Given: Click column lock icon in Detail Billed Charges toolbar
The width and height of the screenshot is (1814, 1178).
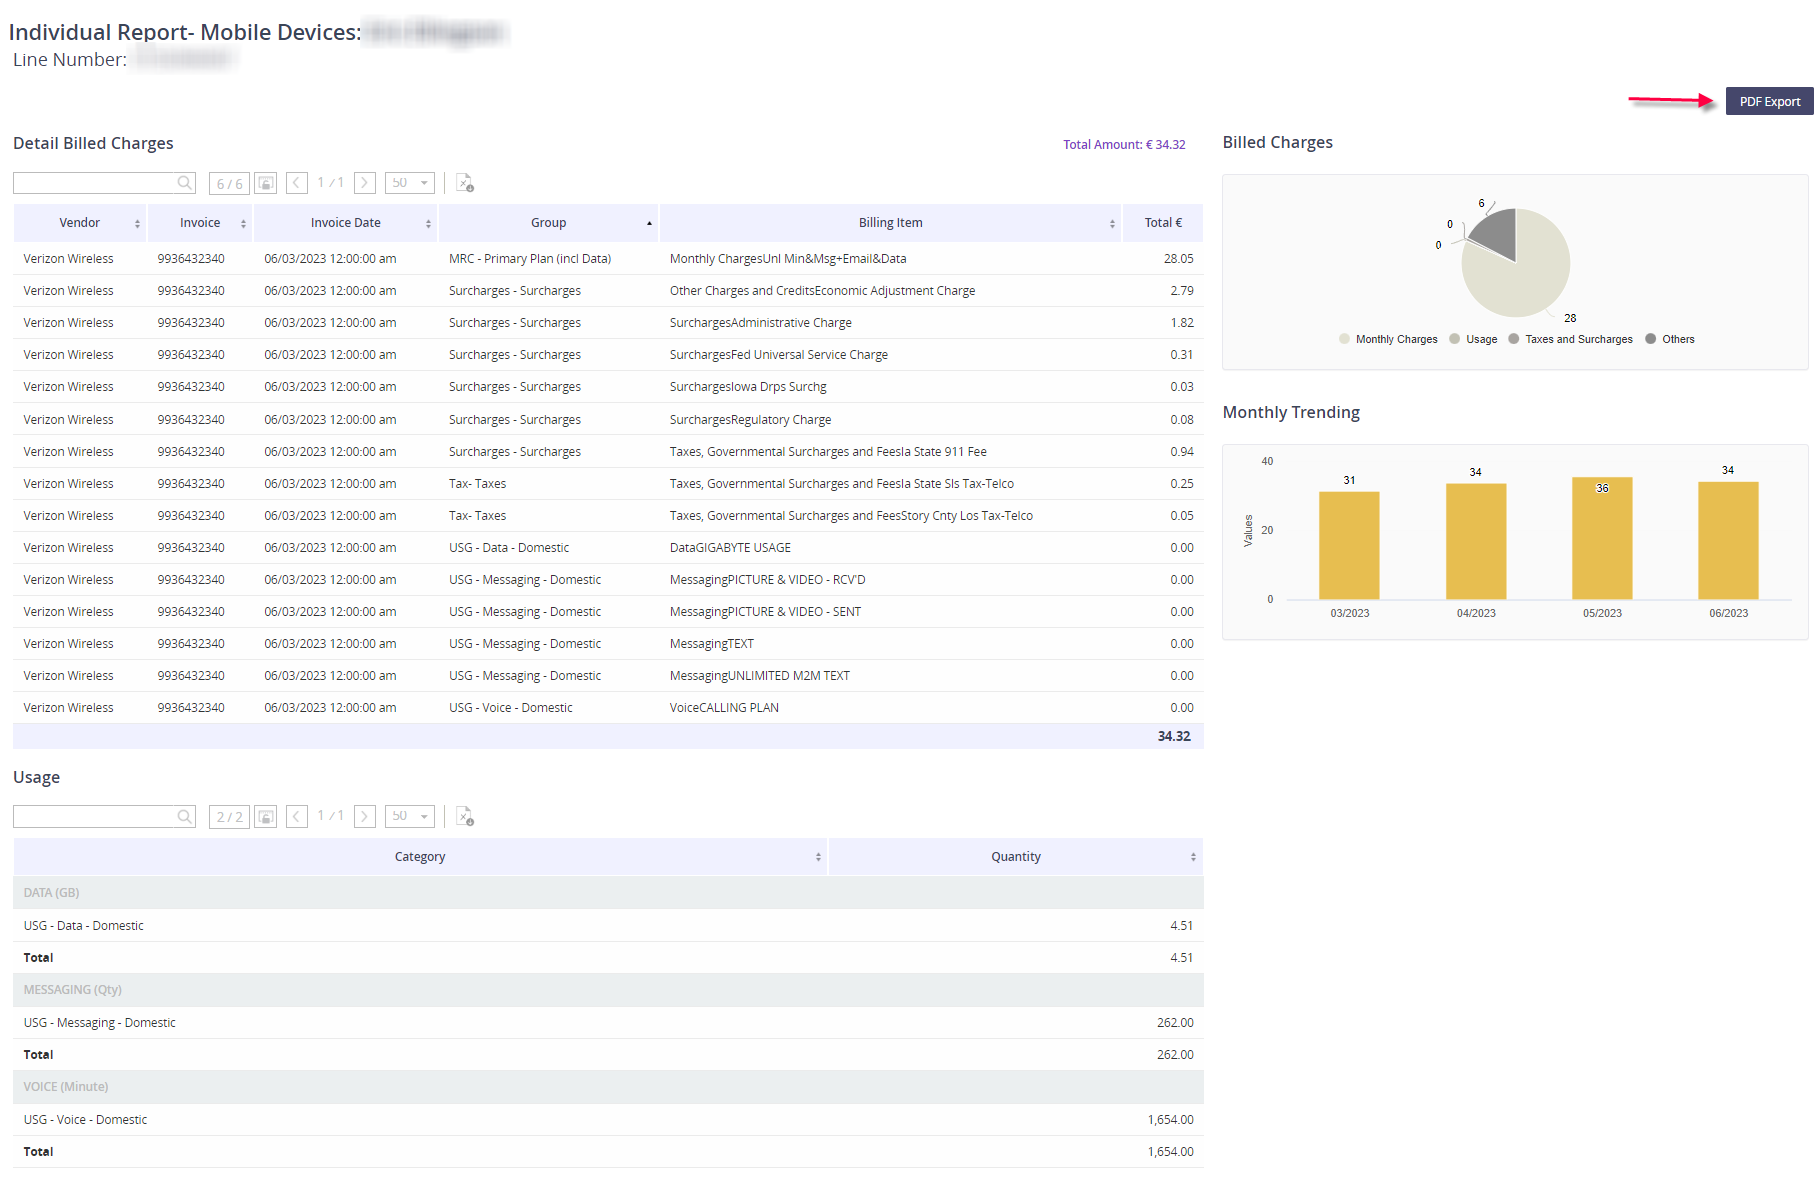Looking at the screenshot, I should [x=265, y=183].
